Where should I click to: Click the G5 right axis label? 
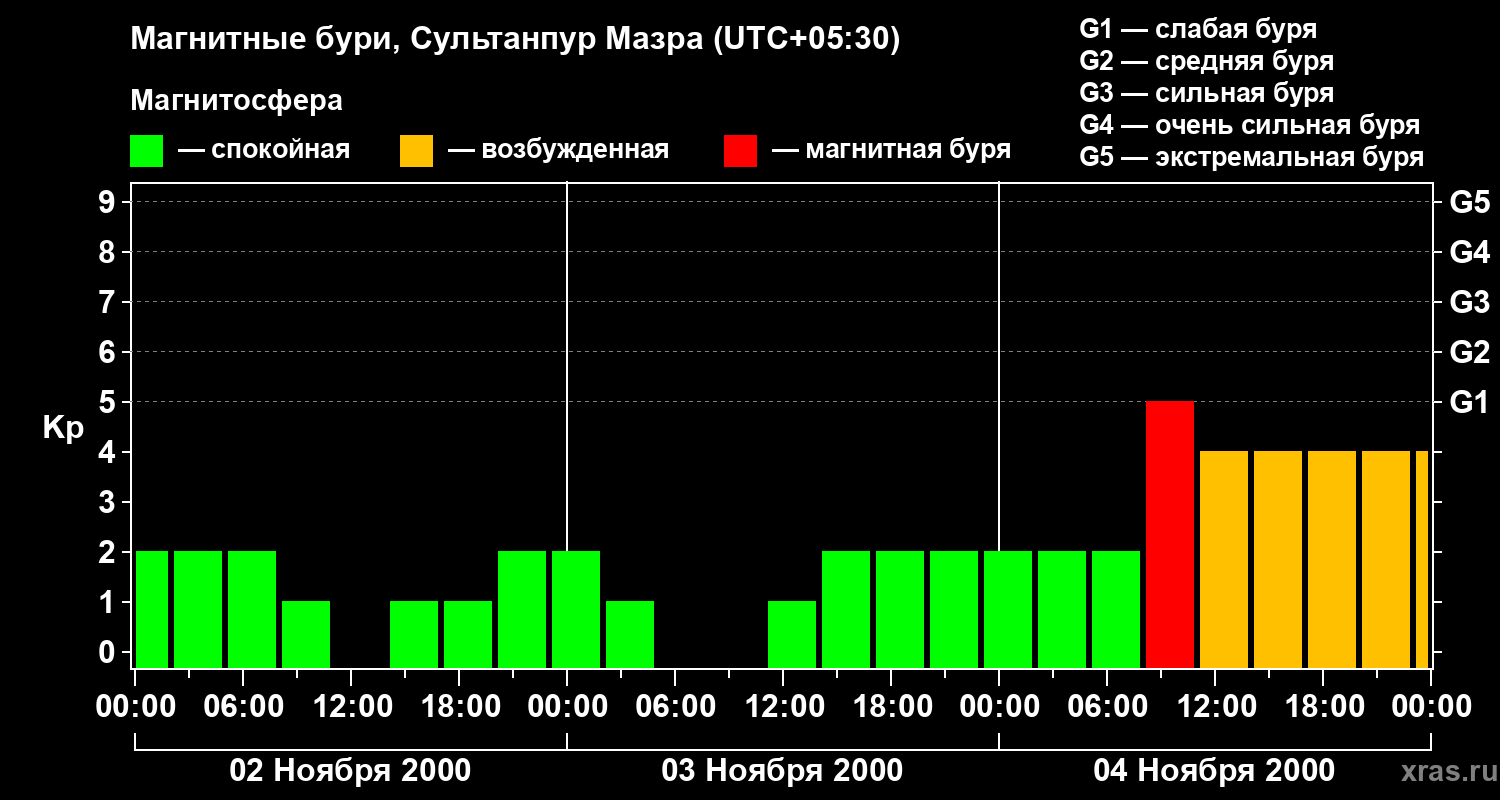1469,202
